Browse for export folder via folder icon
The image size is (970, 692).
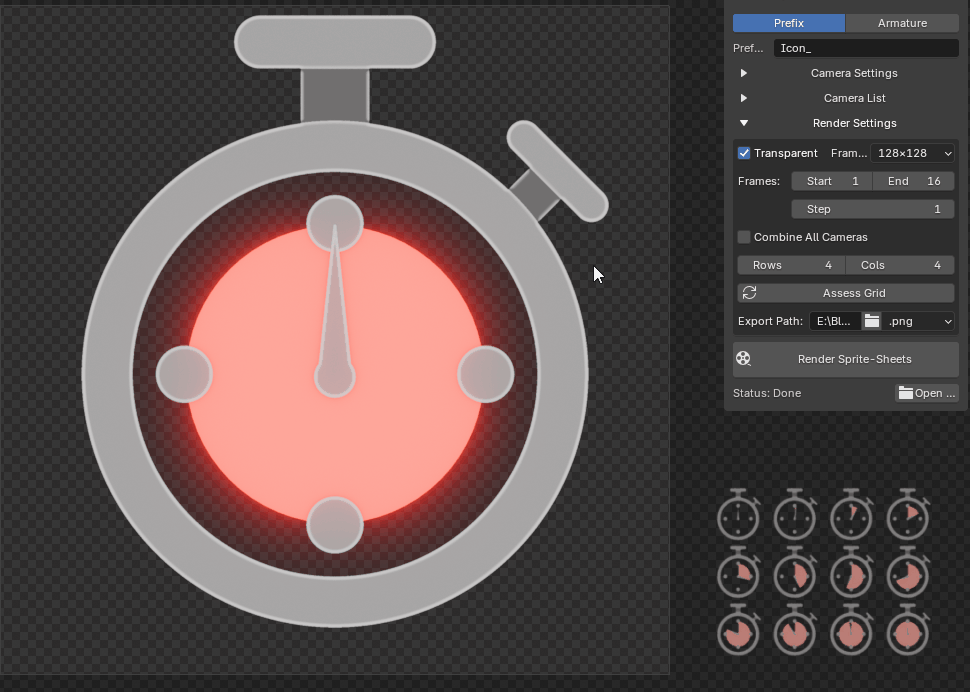pos(872,321)
